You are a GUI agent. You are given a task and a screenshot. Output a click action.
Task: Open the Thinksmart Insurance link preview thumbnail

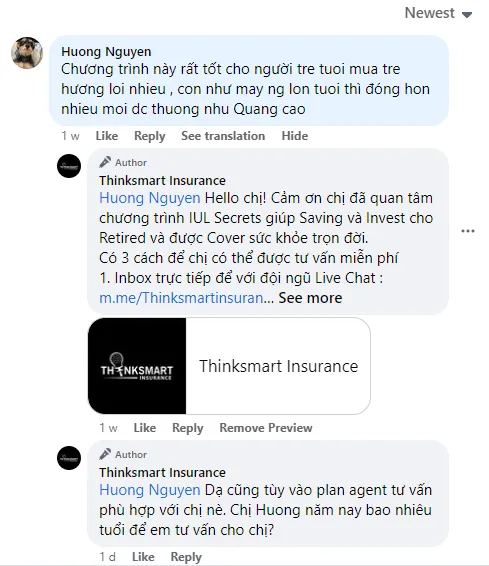[137, 366]
